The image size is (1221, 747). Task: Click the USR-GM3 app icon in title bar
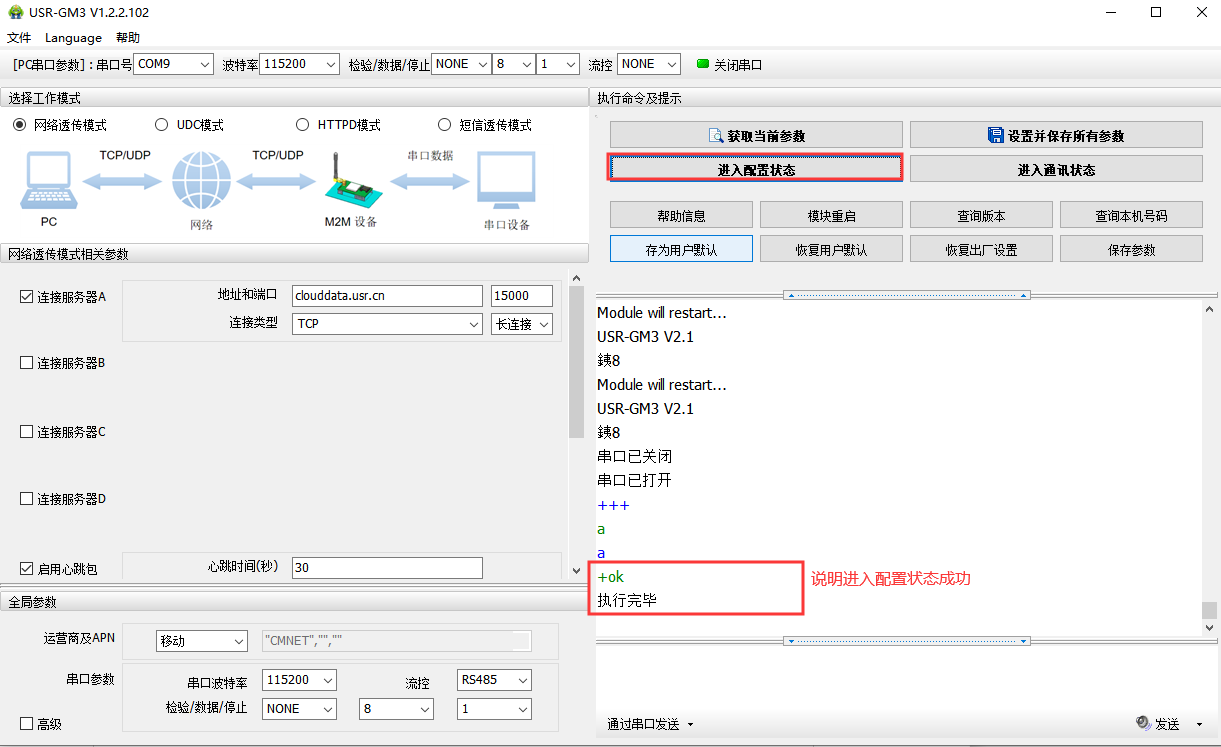tap(15, 13)
